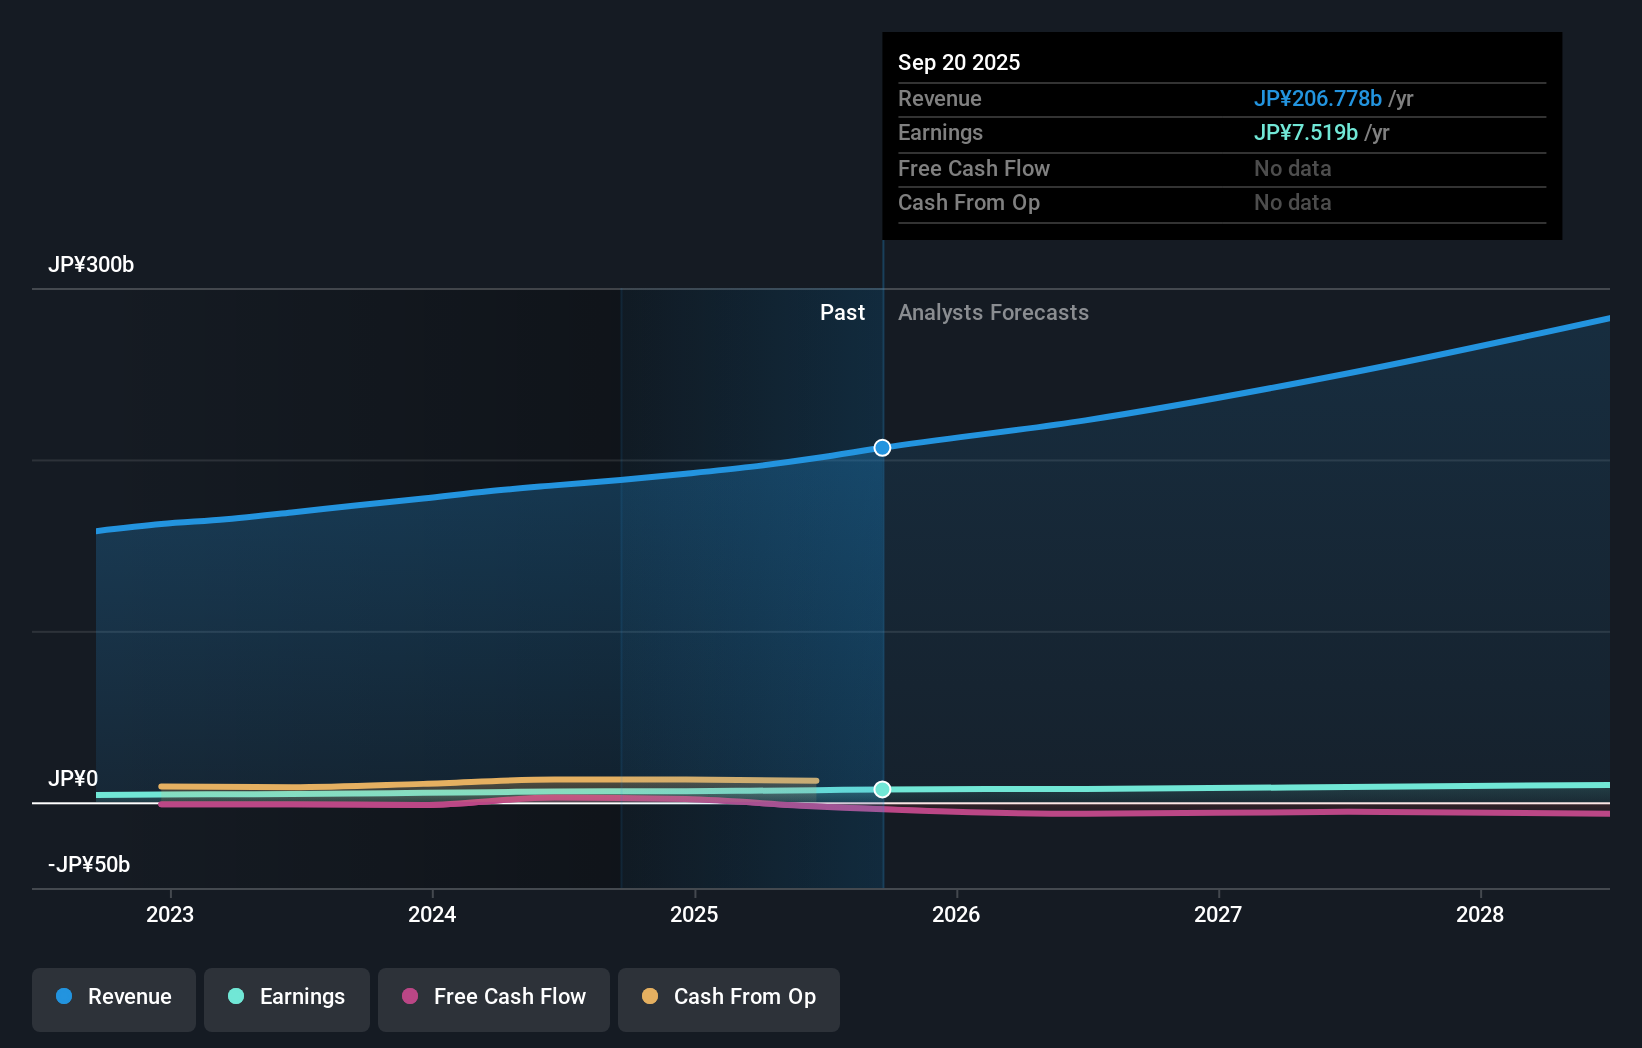This screenshot has width=1642, height=1048.
Task: Click the blue Revenue legend dot
Action: pyautogui.click(x=63, y=997)
